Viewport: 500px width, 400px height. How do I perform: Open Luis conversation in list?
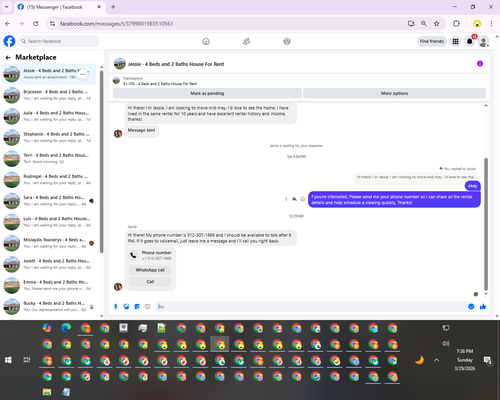[x=49, y=222]
